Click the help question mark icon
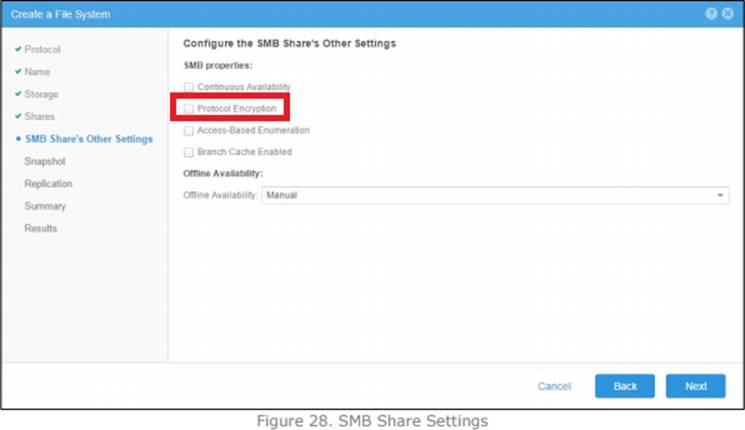The width and height of the screenshot is (745, 430). pos(711,14)
